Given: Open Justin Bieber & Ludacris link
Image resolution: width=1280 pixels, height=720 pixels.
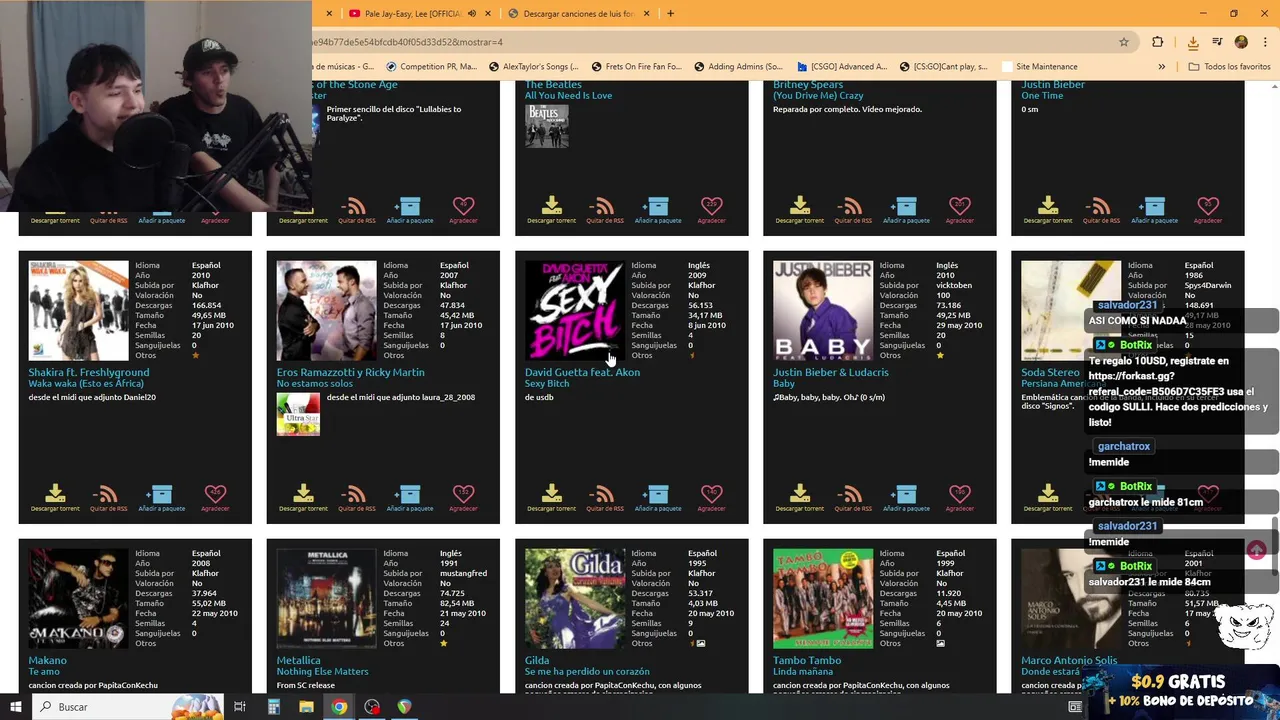Looking at the screenshot, I should click(x=830, y=372).
